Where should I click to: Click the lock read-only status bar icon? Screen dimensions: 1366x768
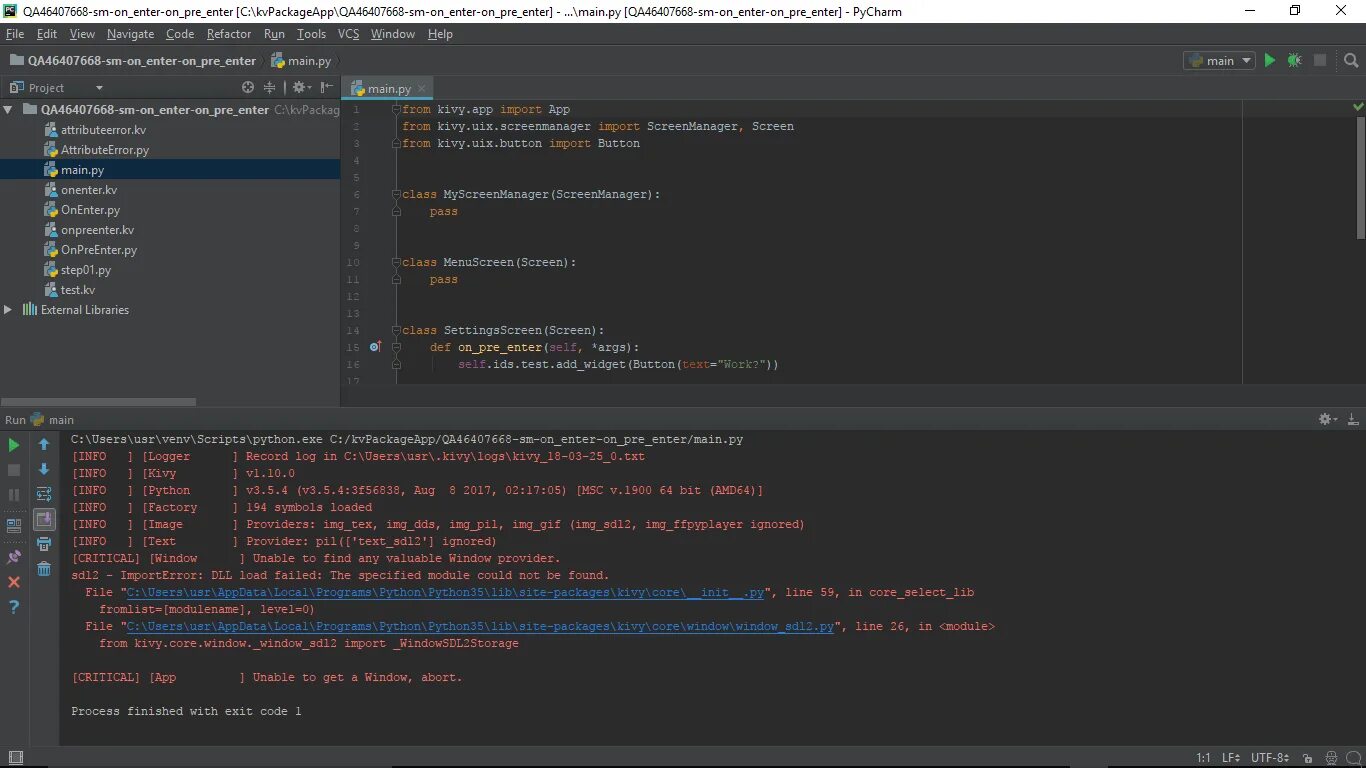point(1308,758)
